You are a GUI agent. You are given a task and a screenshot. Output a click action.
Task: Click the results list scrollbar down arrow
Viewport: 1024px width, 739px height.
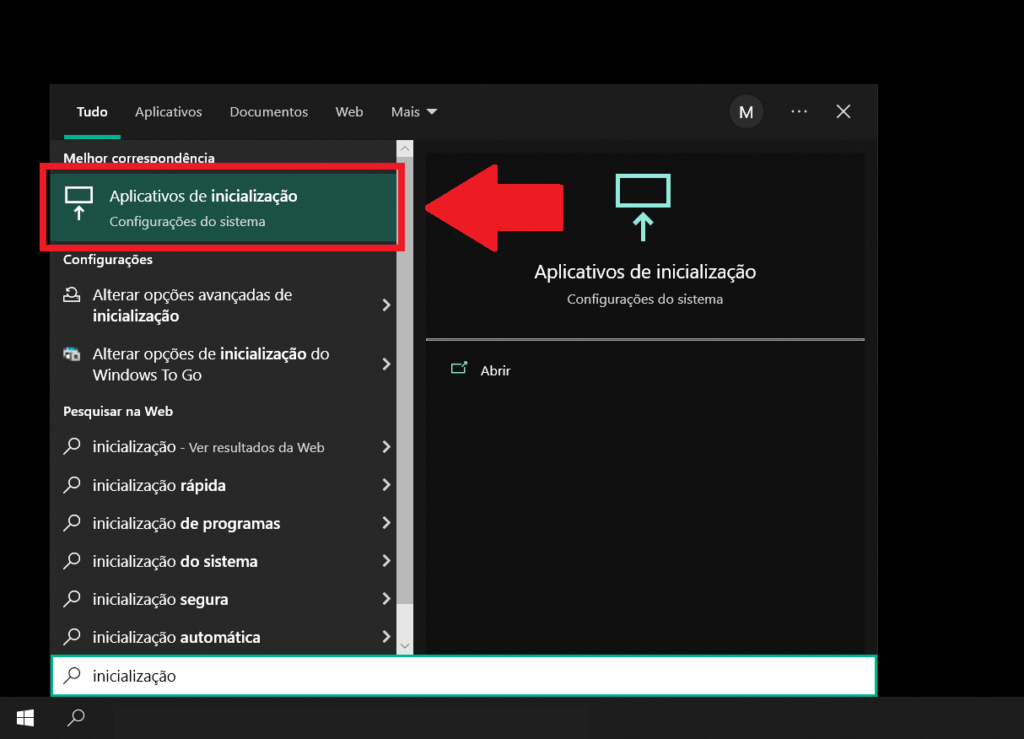pyautogui.click(x=405, y=646)
